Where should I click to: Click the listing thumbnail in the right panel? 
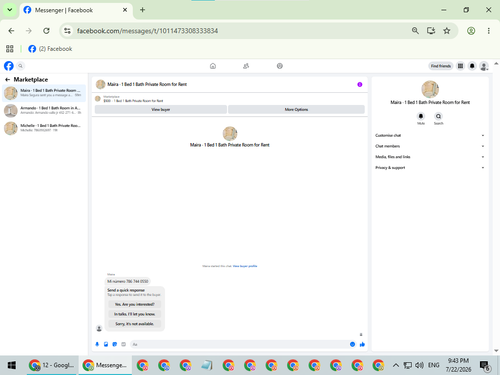(430, 89)
